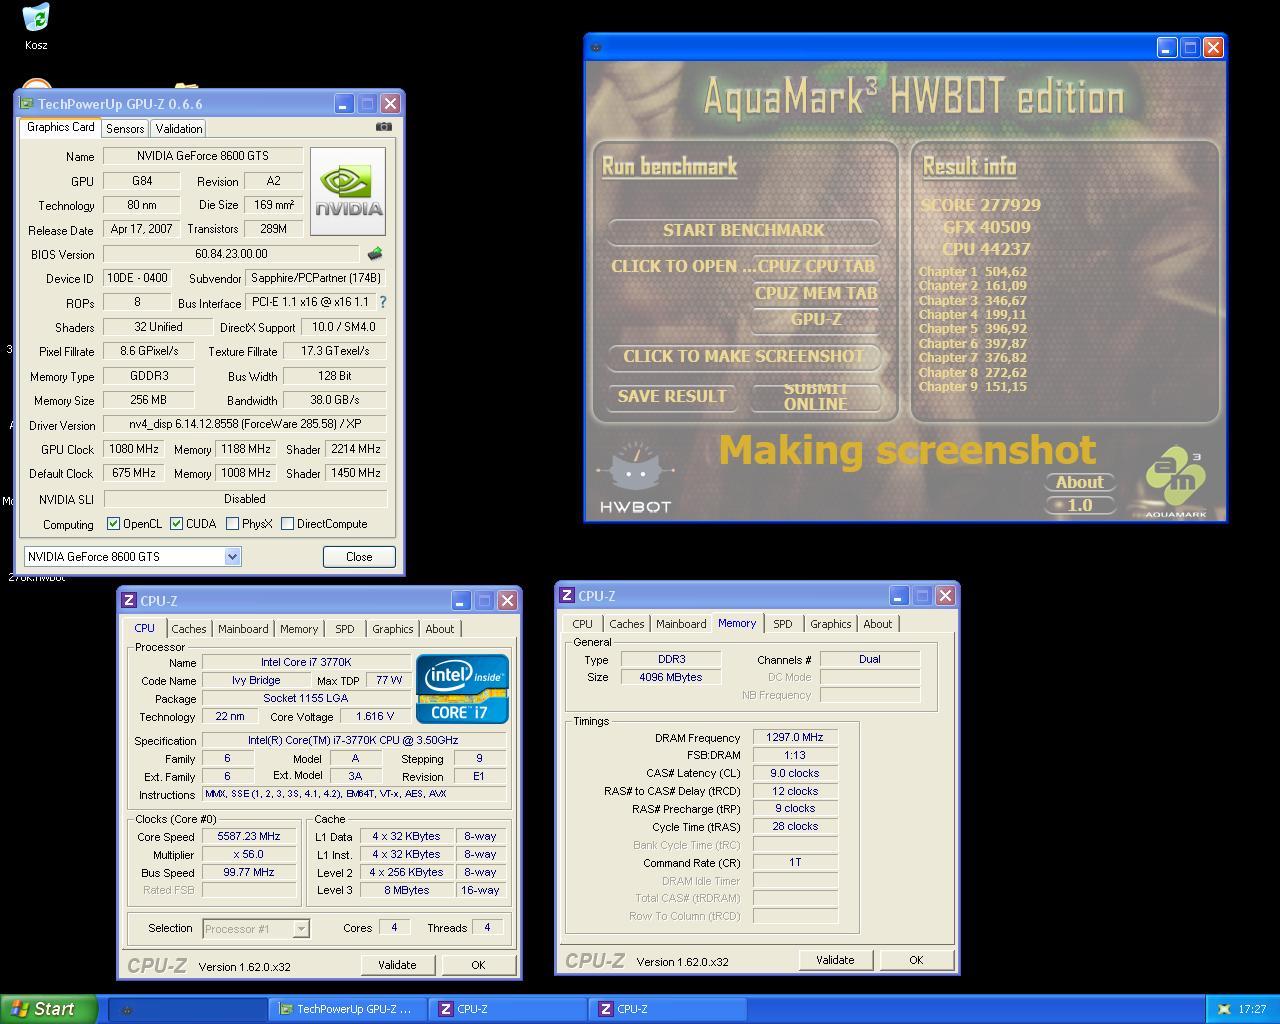Click the CAS# Latency value 9.0 clocks

(795, 773)
